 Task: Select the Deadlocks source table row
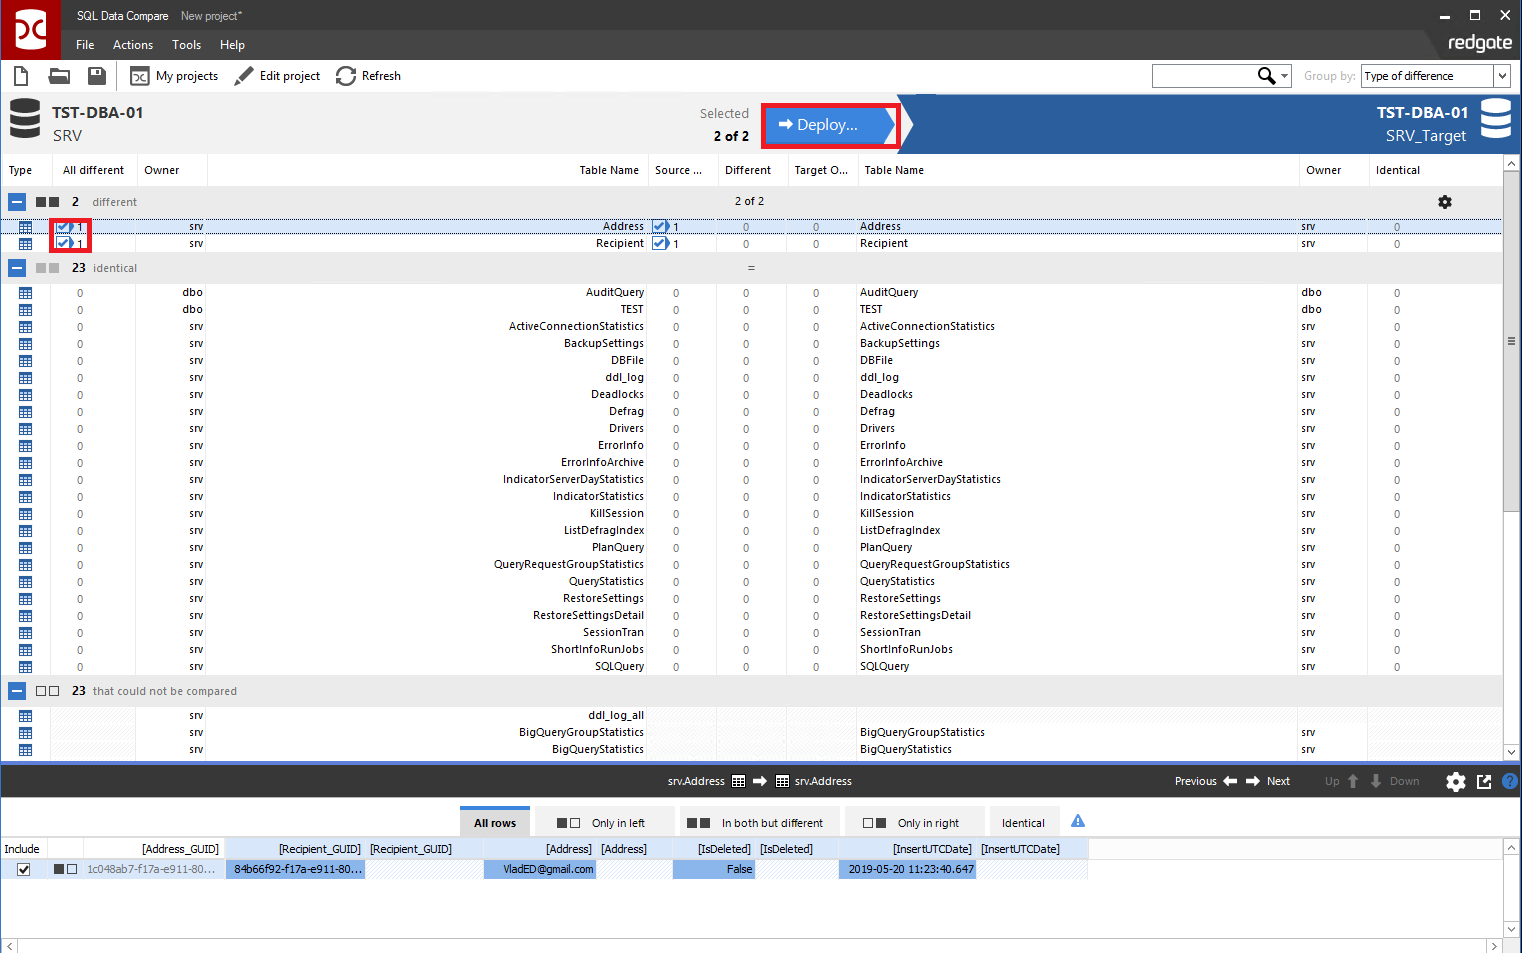(x=617, y=395)
